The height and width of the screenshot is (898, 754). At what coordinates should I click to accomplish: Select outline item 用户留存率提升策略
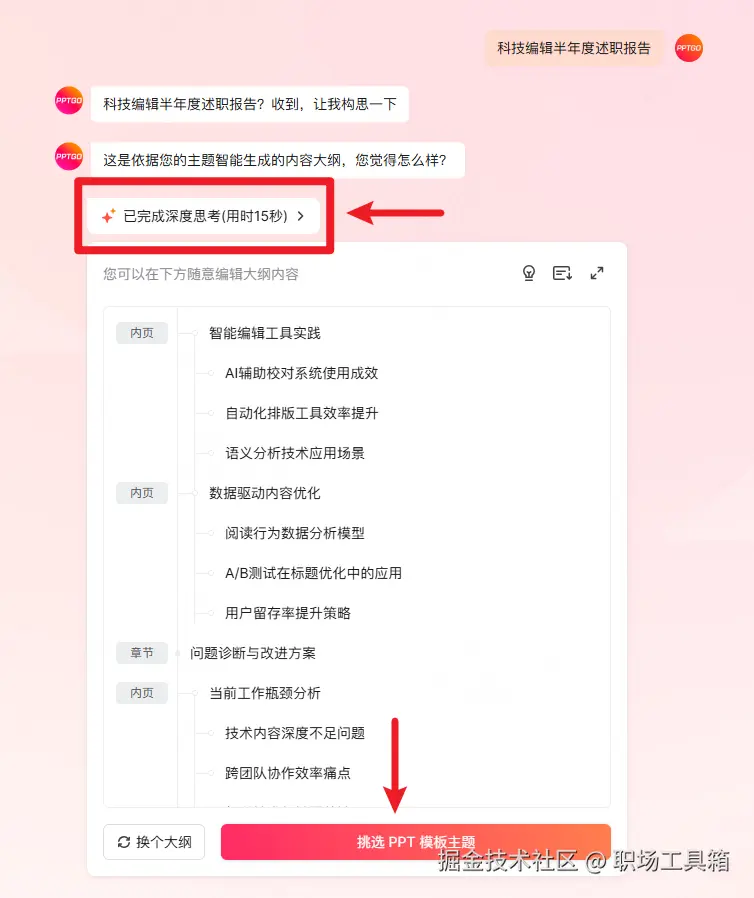287,613
